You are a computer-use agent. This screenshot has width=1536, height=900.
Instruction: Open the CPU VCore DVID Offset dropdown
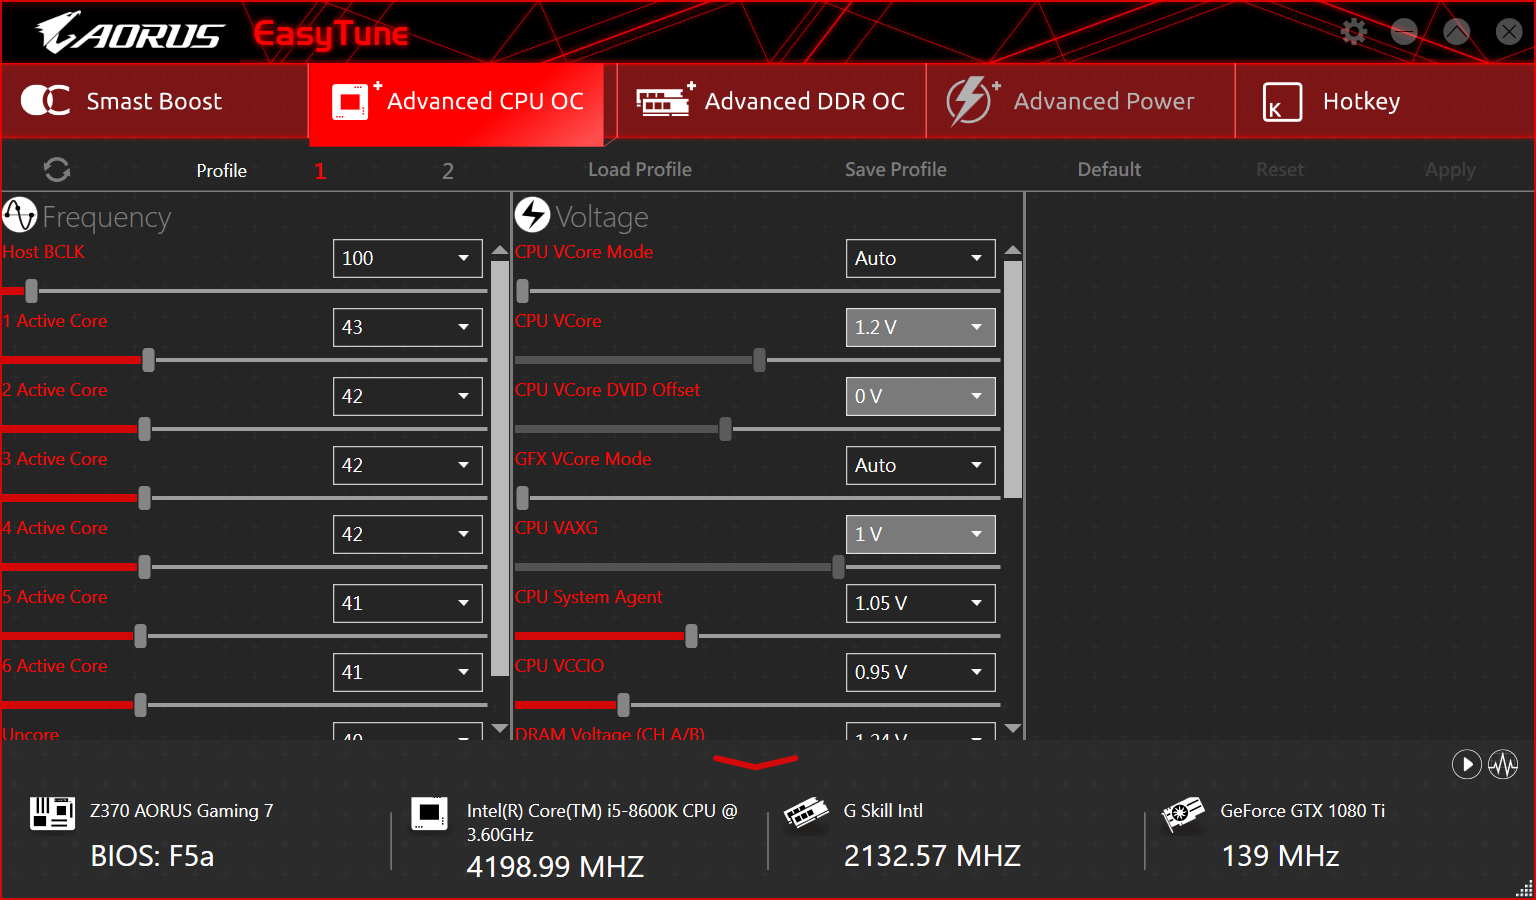(921, 396)
